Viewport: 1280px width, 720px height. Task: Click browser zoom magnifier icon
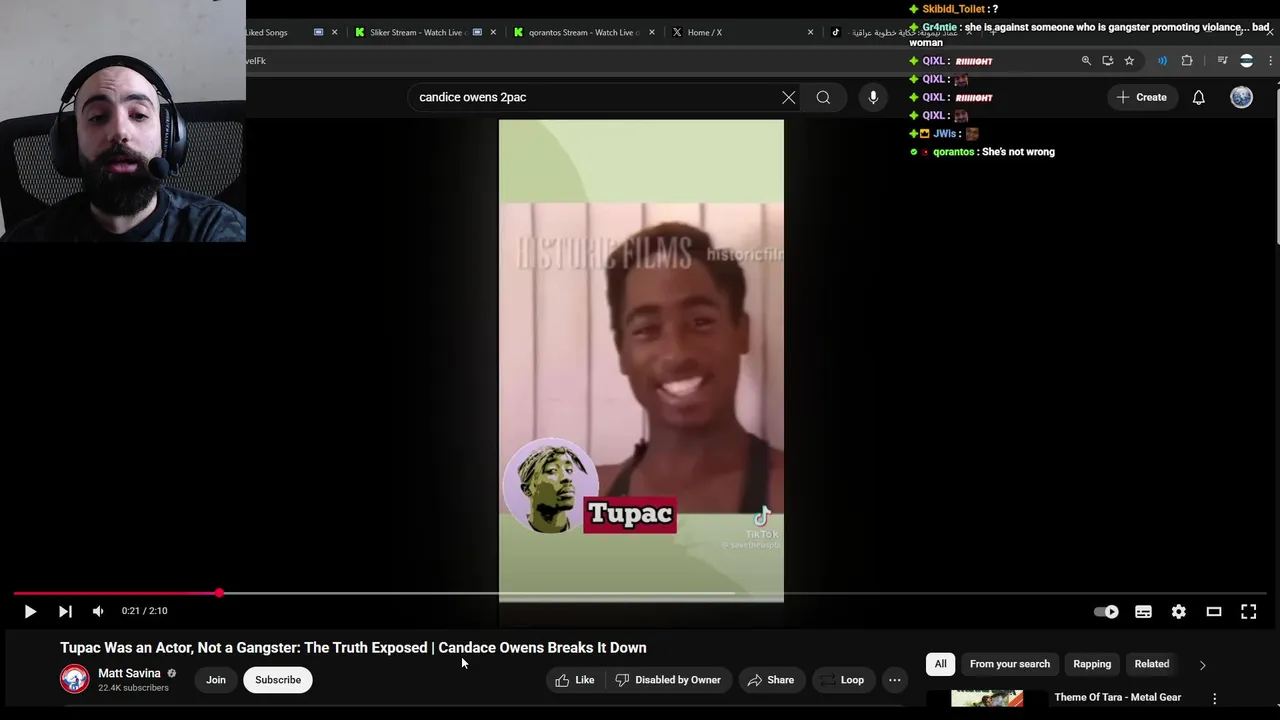pyautogui.click(x=1086, y=61)
